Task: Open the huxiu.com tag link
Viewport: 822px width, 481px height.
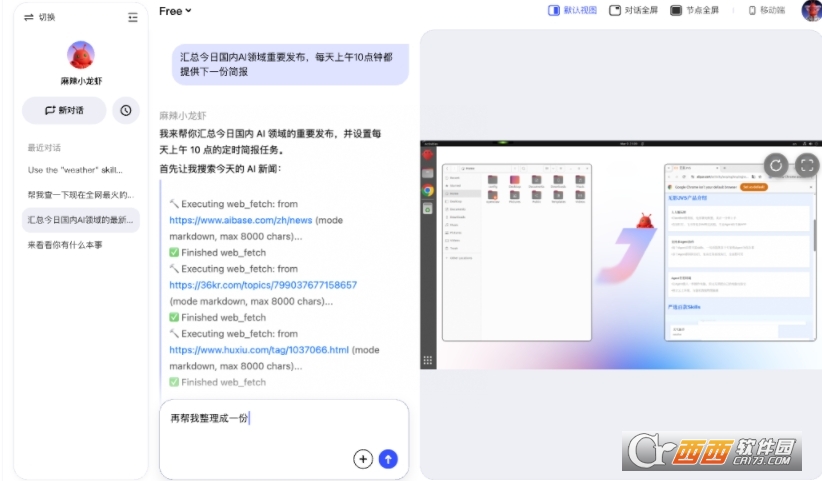Action: pos(258,350)
